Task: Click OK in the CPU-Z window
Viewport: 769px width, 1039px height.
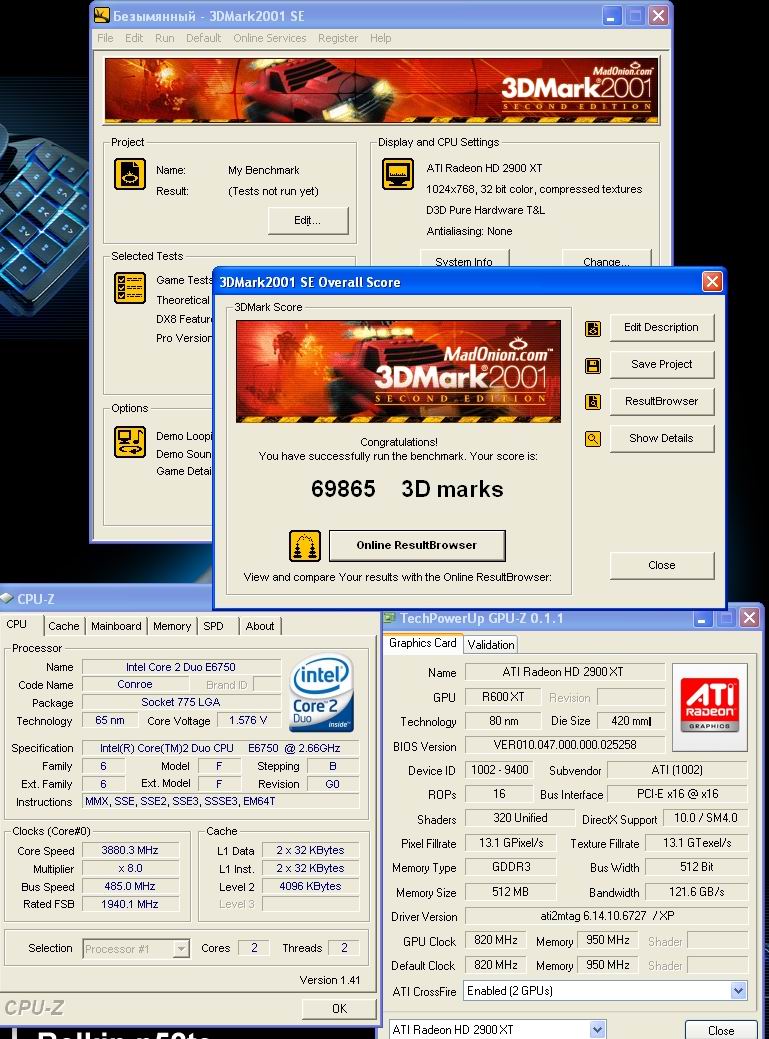Action: (339, 1009)
